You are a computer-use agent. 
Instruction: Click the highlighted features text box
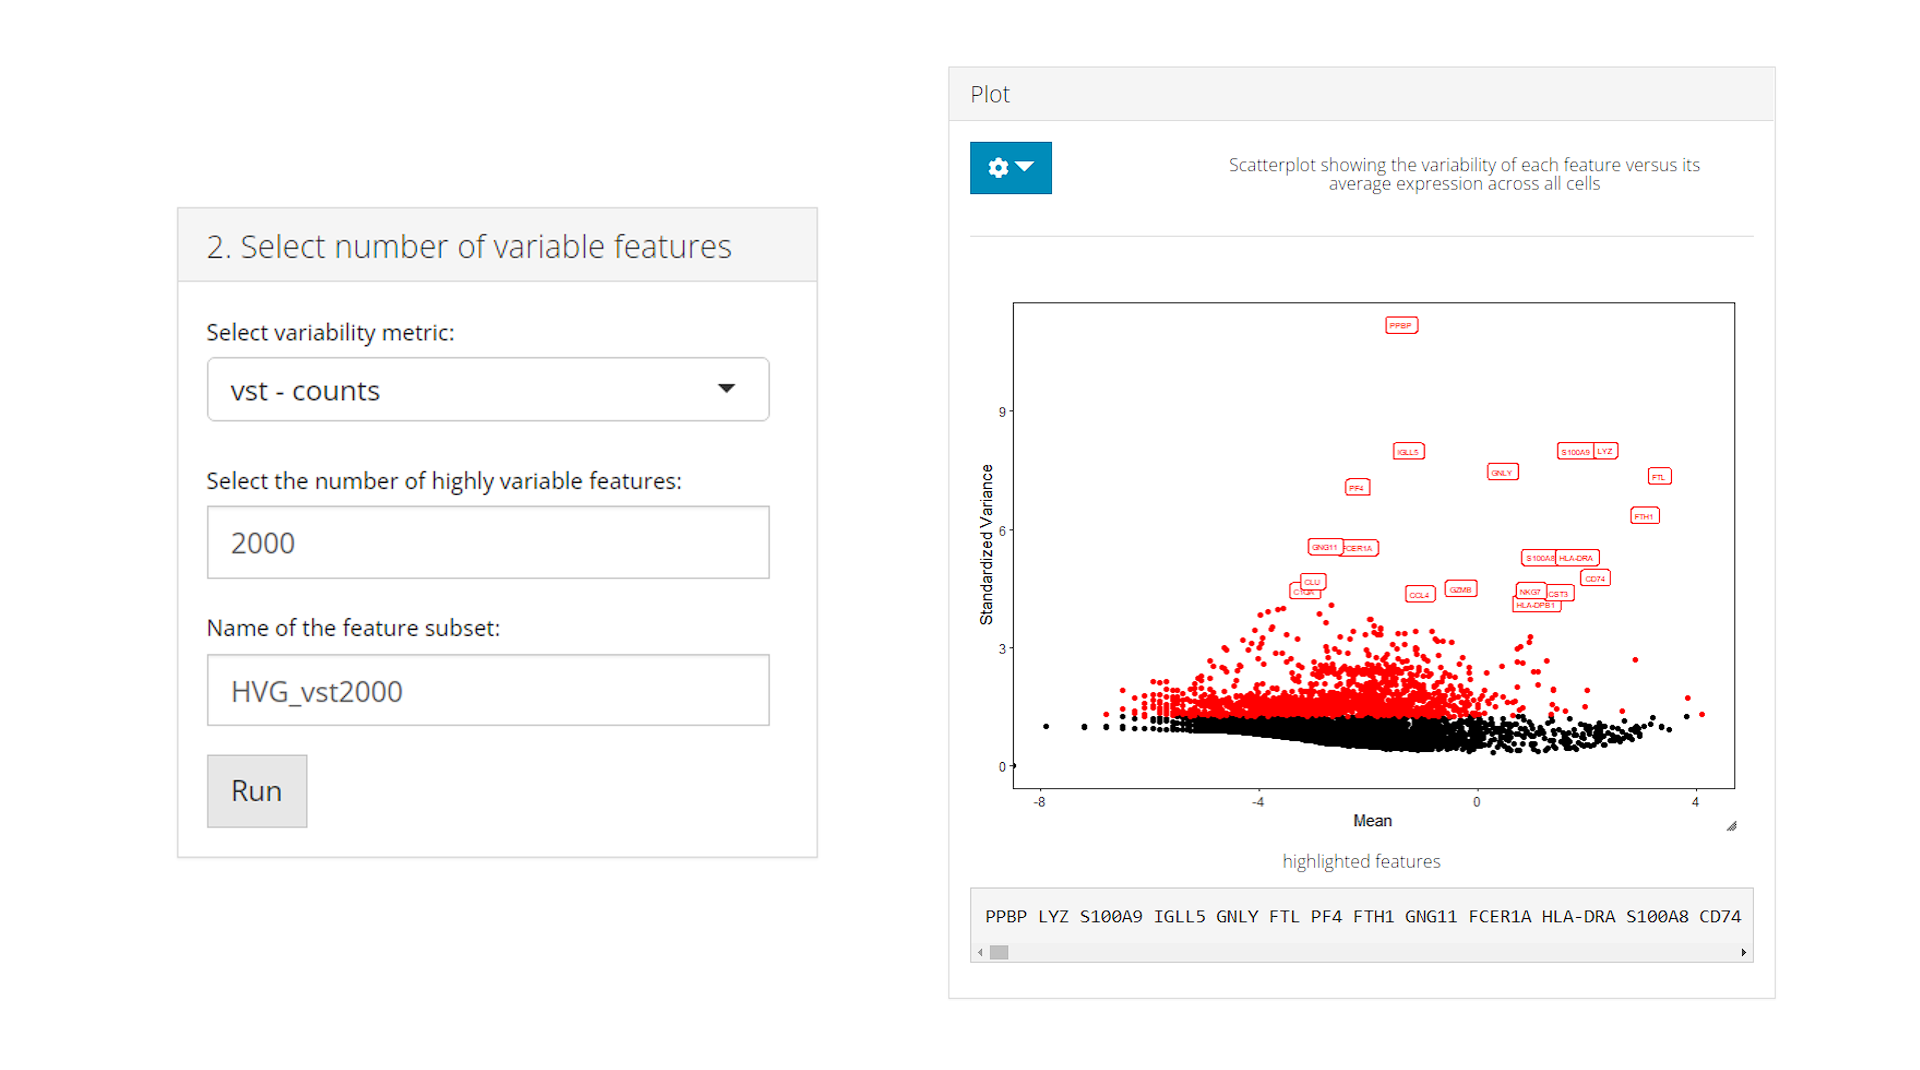click(x=1360, y=916)
